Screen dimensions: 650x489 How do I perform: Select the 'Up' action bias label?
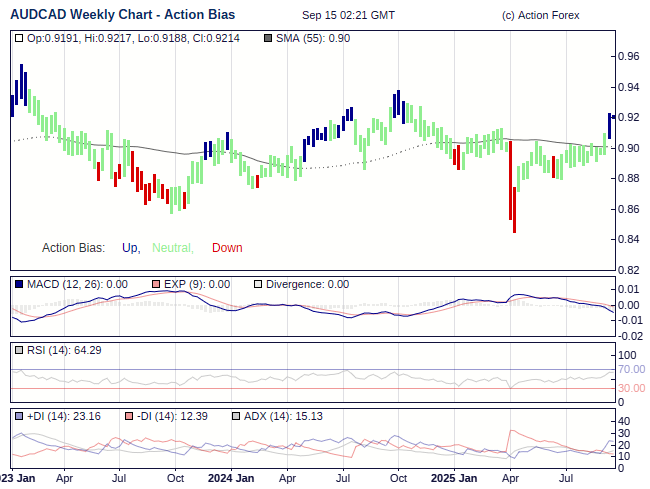(x=130, y=248)
